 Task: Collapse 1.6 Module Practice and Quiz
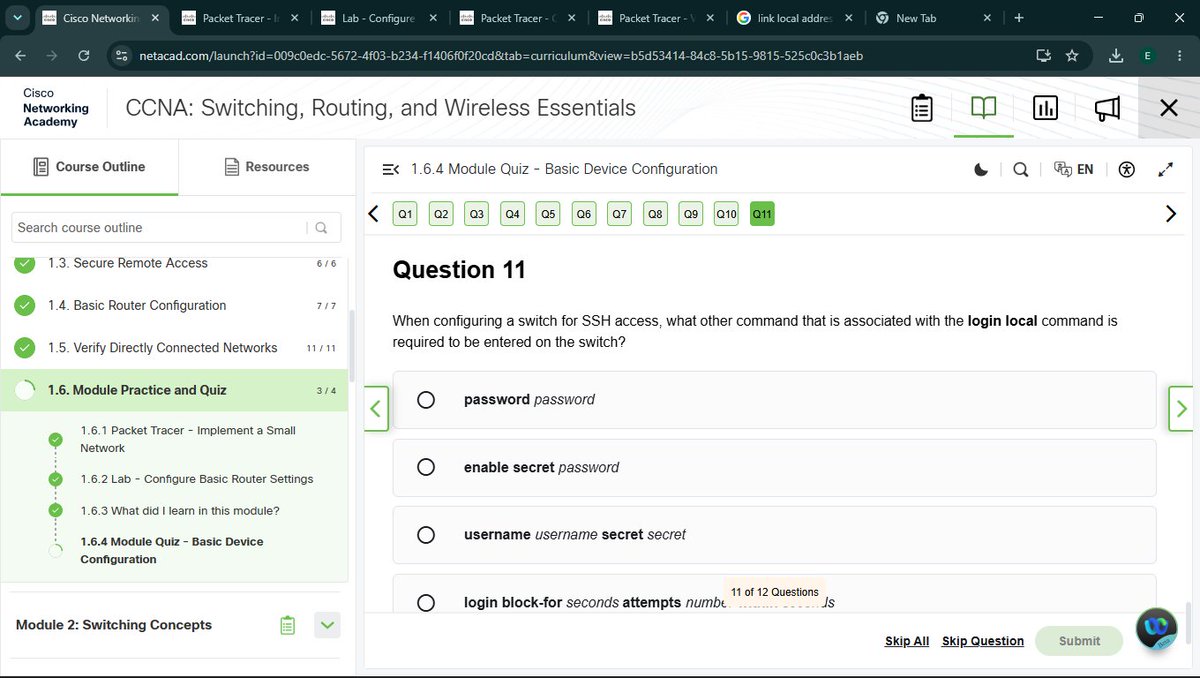click(174, 390)
